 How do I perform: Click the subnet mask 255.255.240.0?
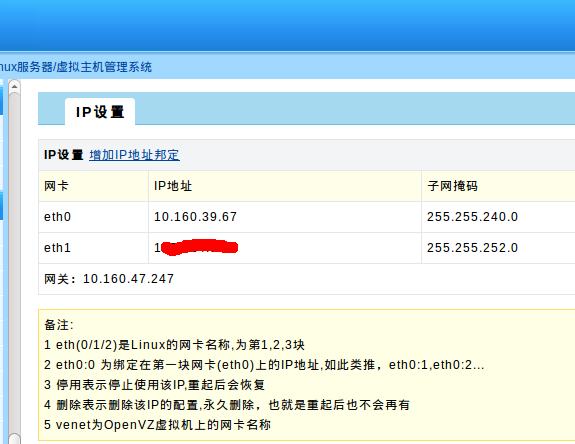pos(472,217)
